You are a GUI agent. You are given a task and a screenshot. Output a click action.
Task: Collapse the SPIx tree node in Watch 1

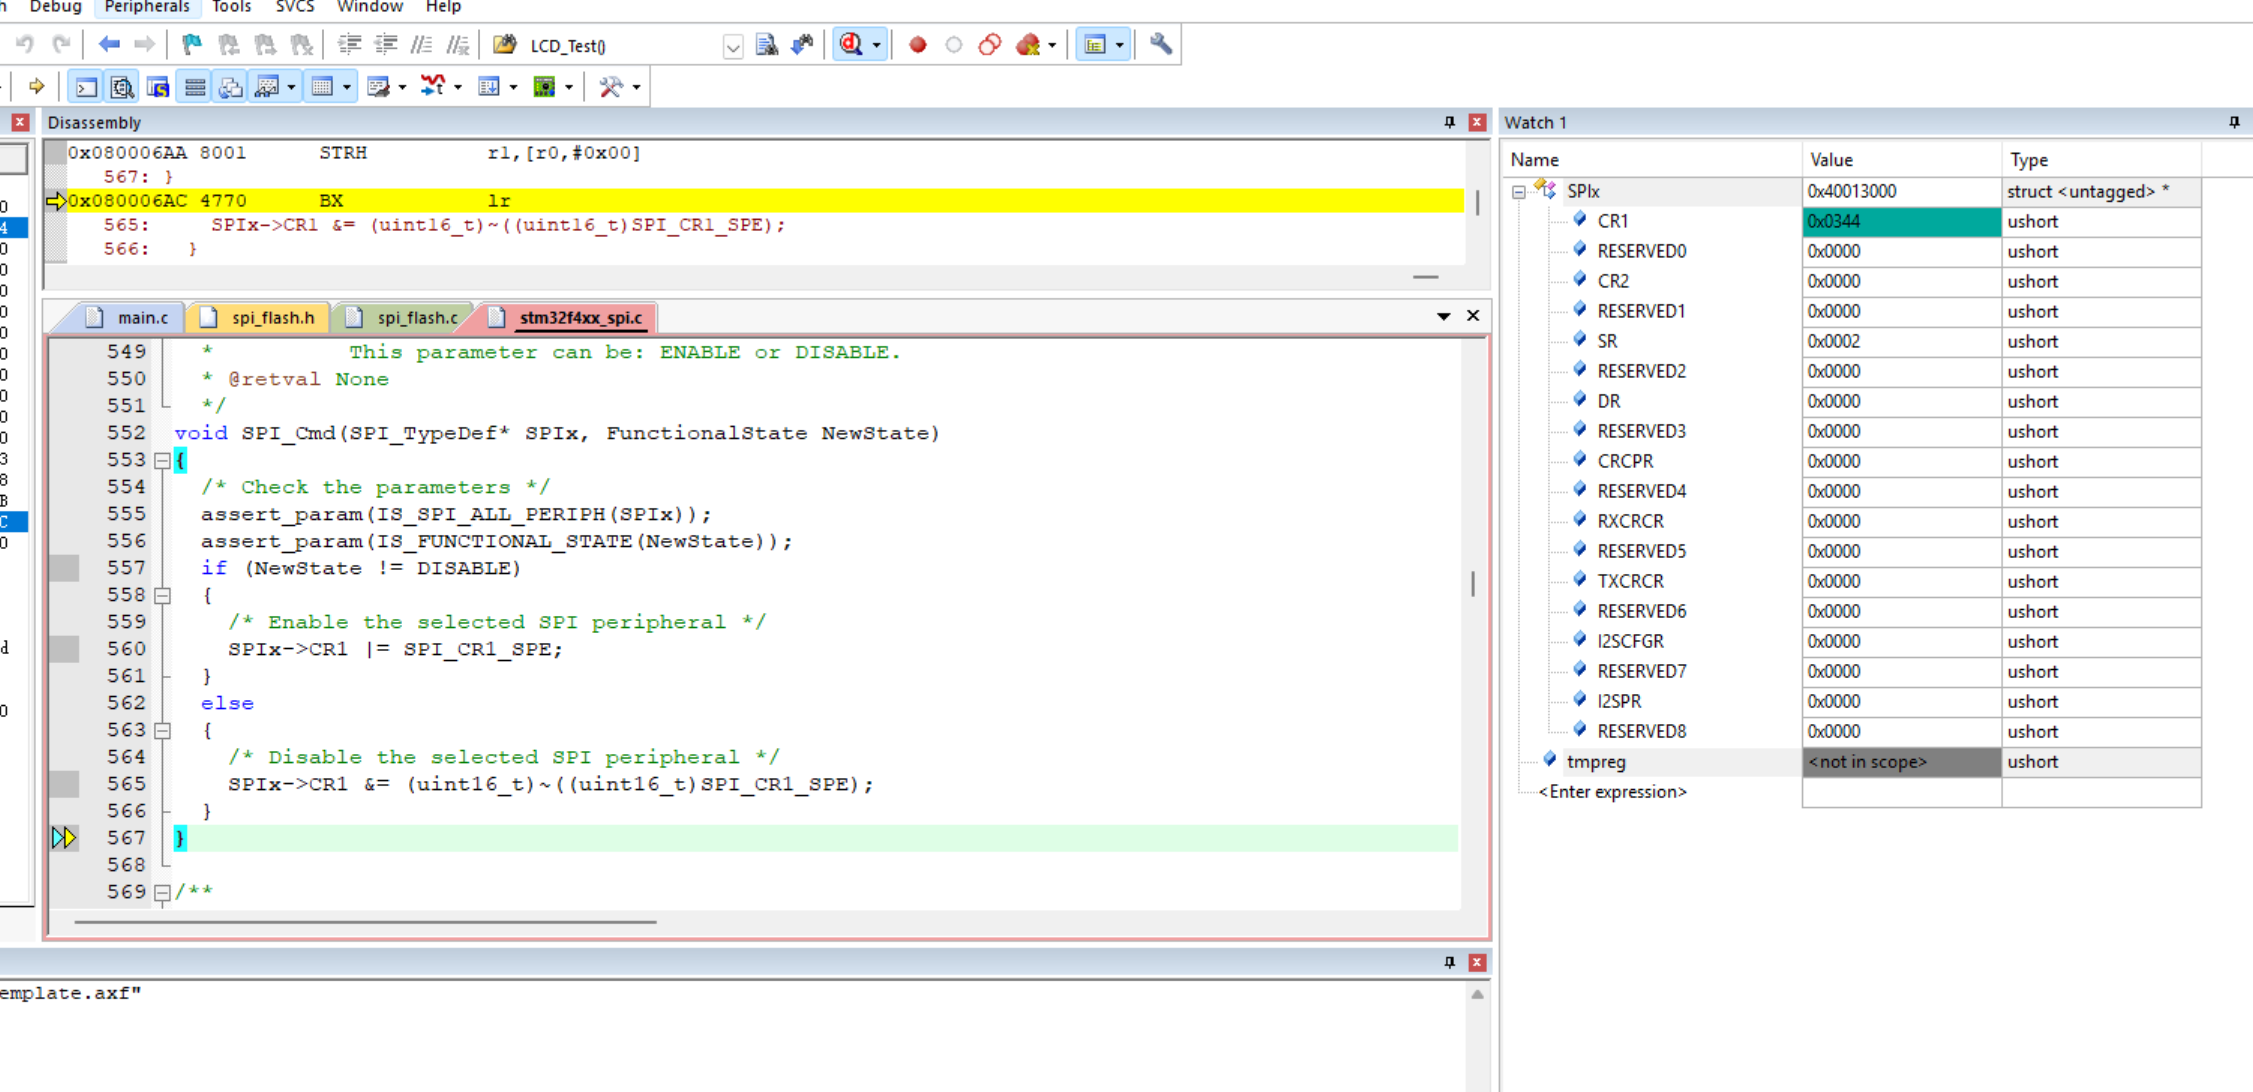1518,191
